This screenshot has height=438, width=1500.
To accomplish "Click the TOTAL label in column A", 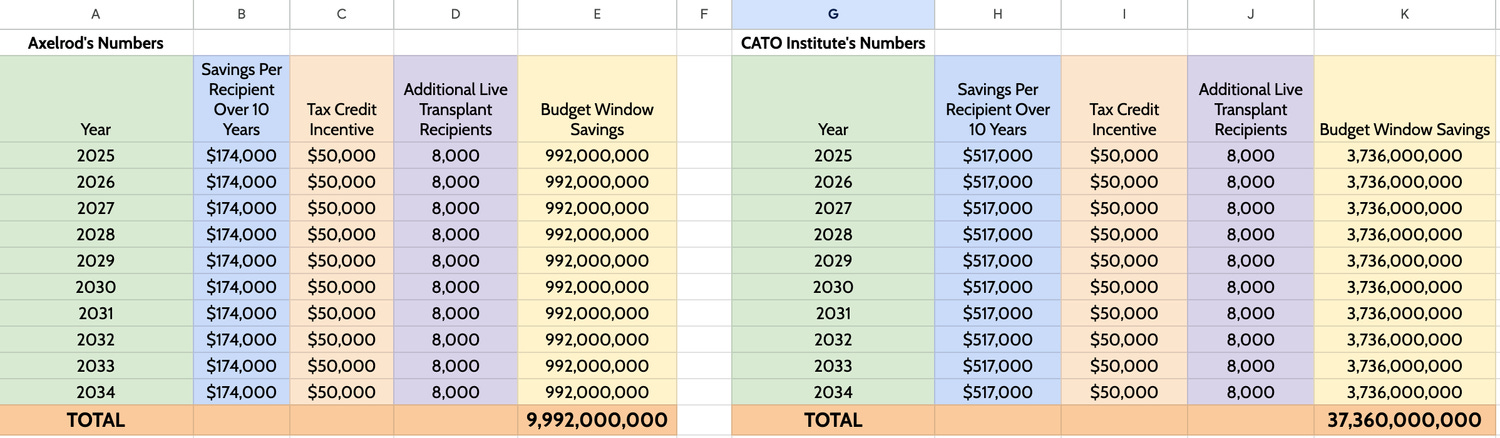I will point(96,420).
